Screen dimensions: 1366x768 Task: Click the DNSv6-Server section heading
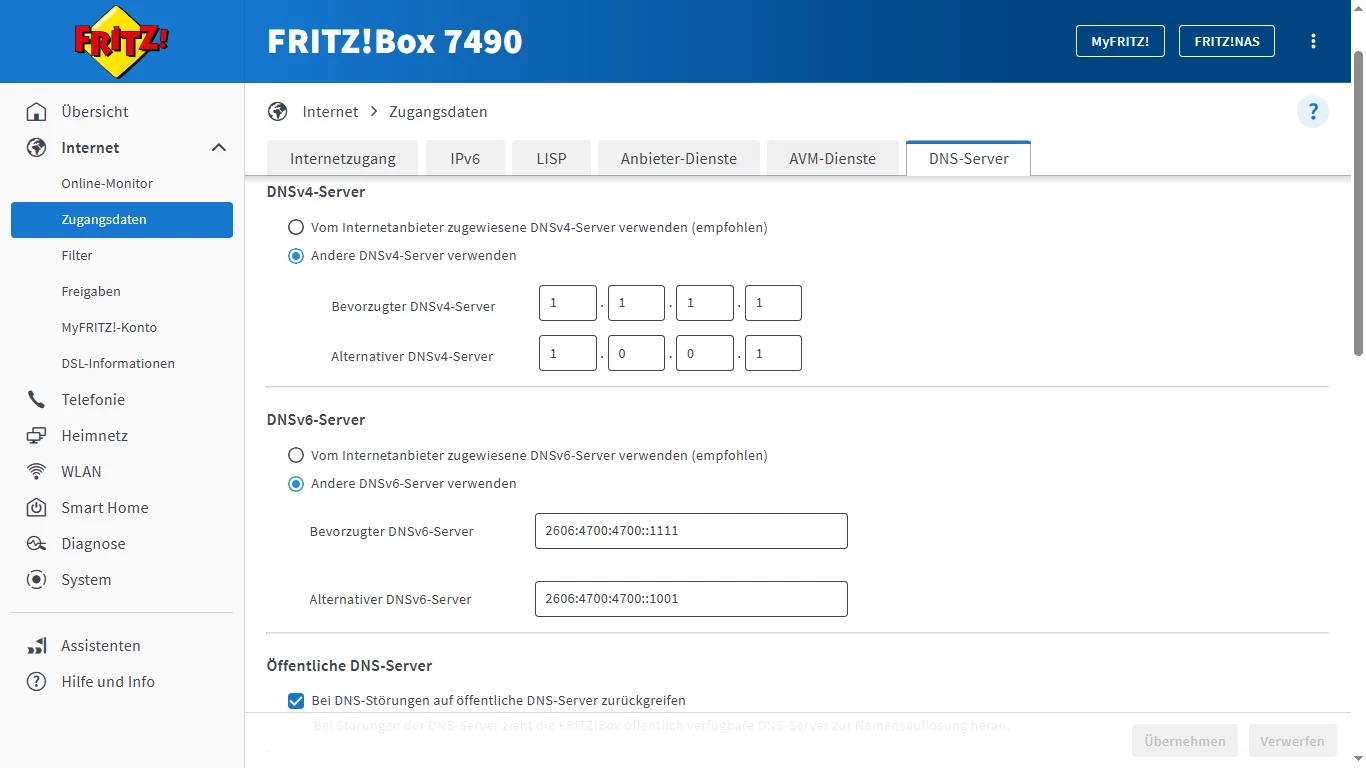click(316, 420)
